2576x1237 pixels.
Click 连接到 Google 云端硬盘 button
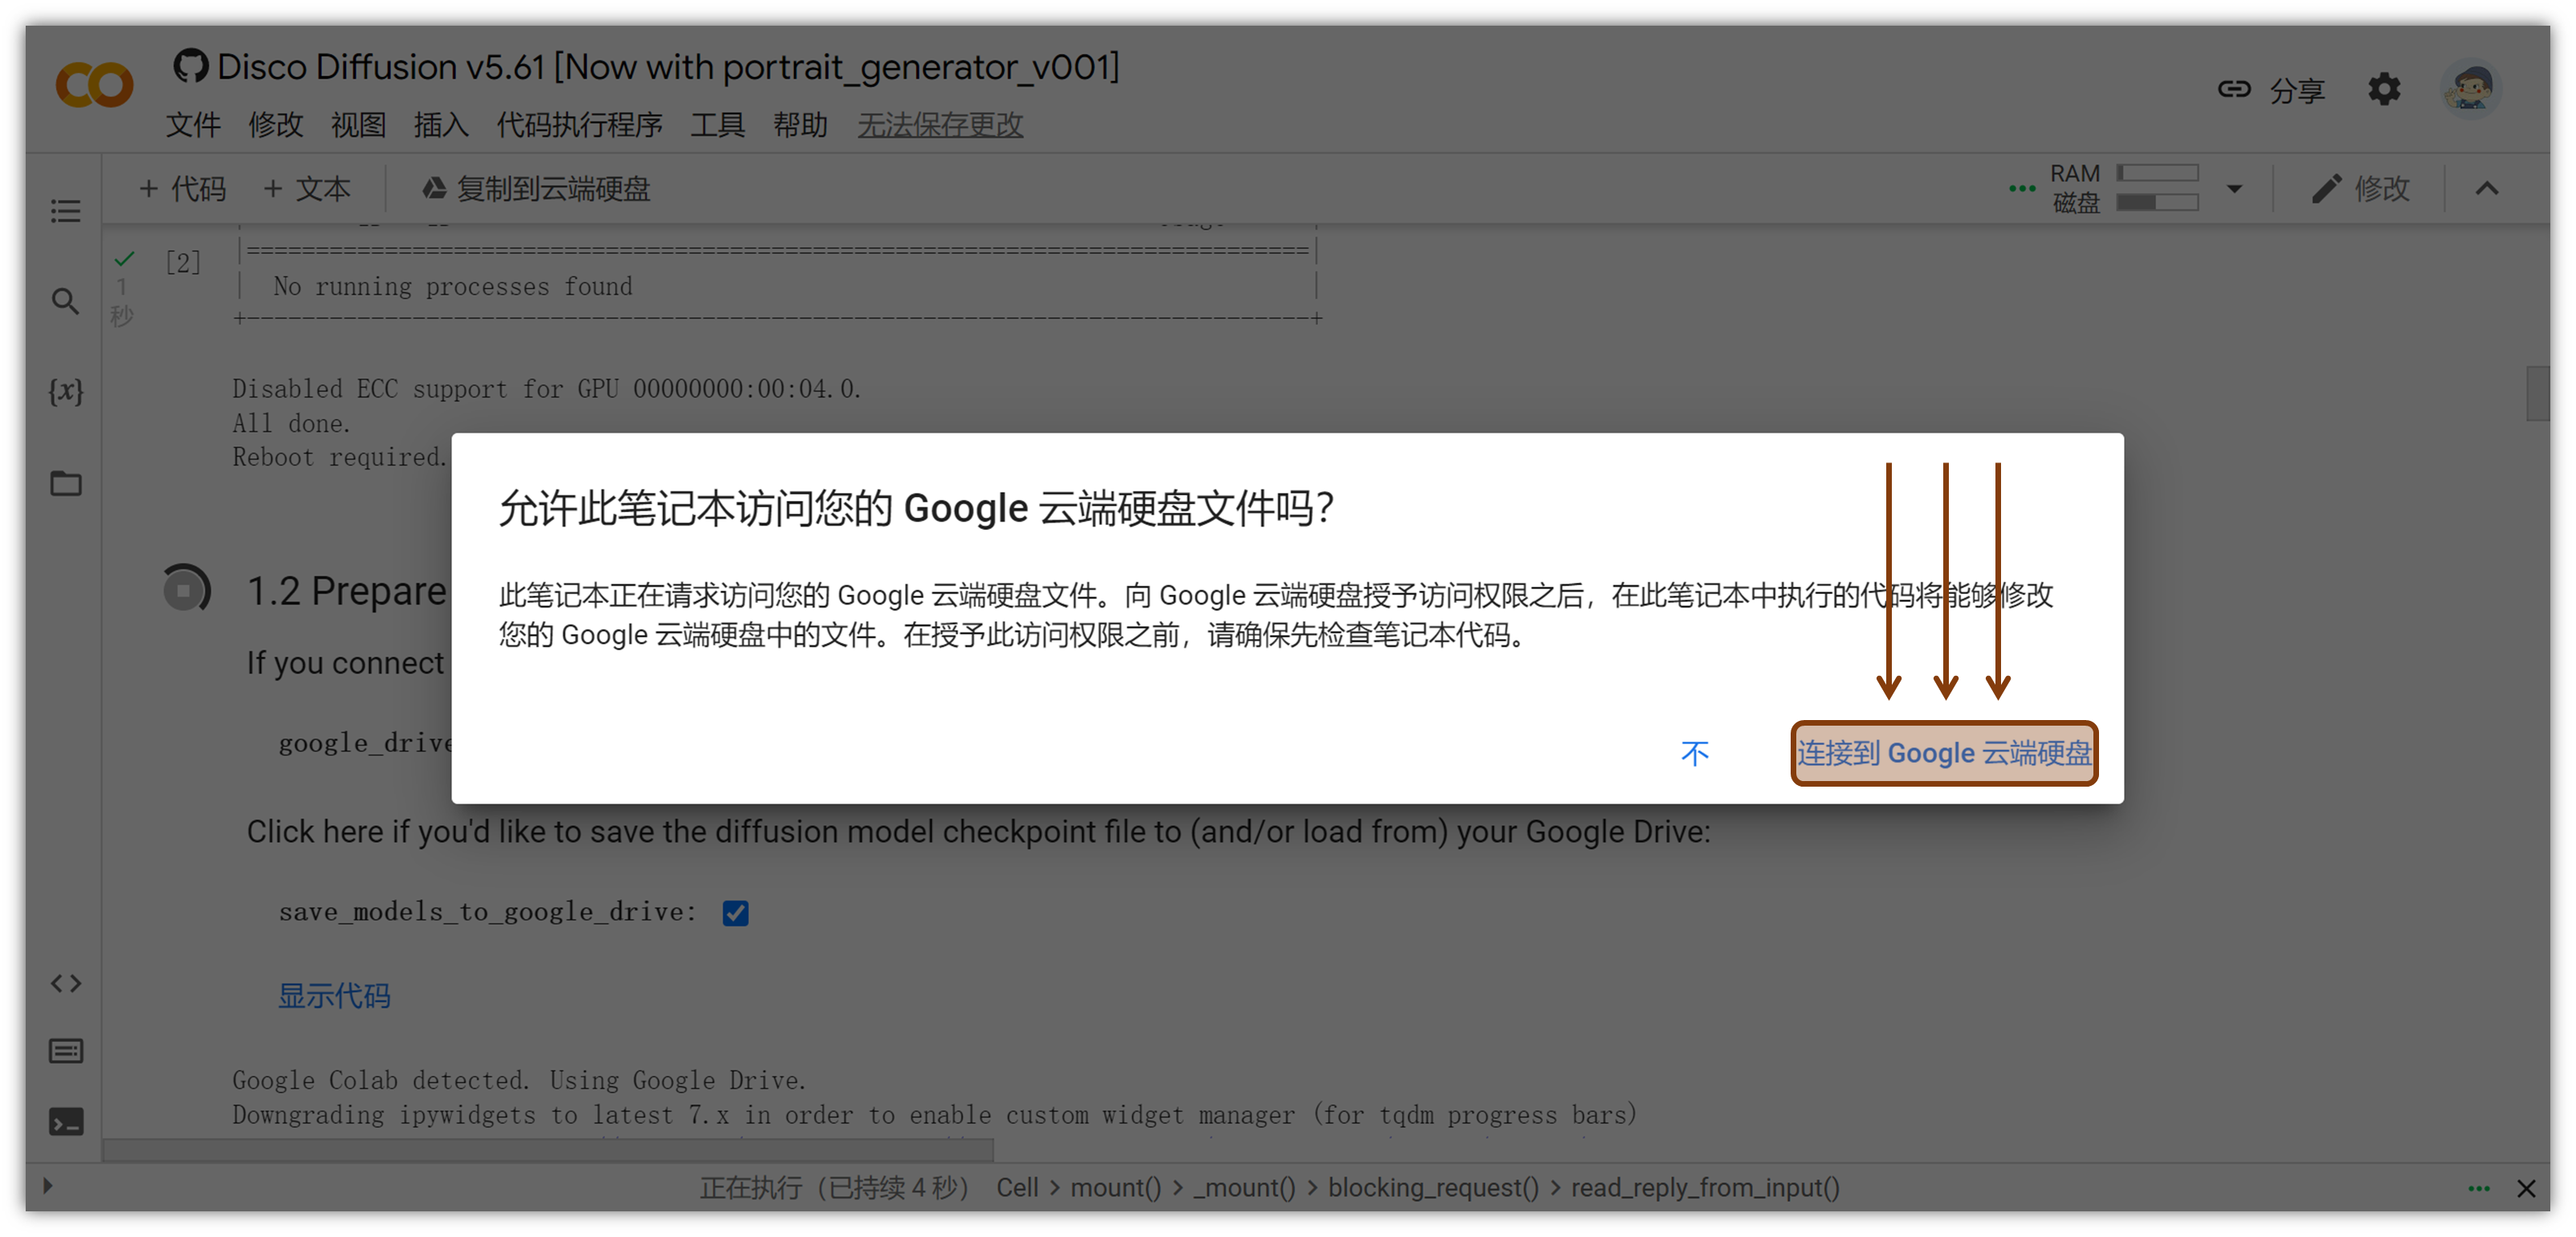pos(1944,753)
